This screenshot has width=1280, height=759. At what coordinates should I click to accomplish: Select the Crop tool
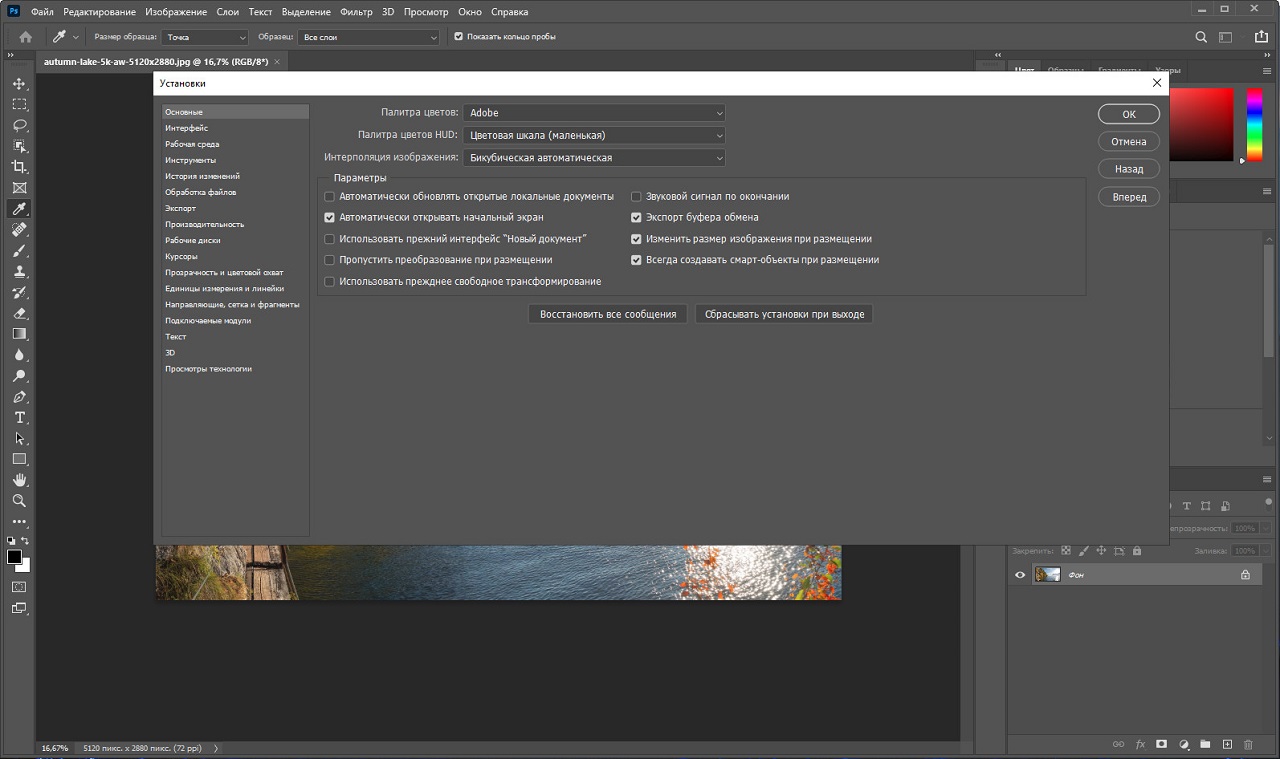[19, 167]
